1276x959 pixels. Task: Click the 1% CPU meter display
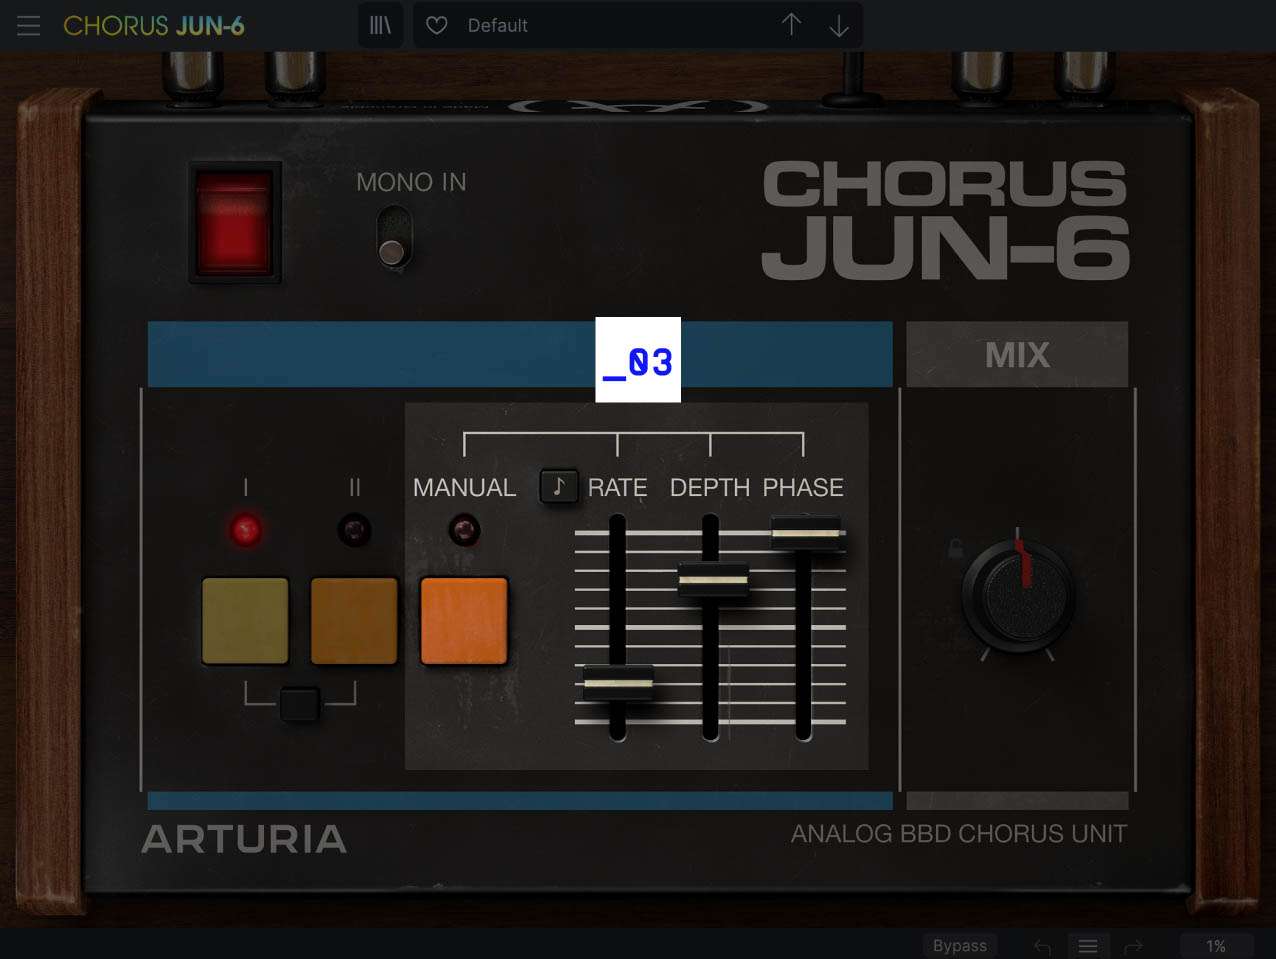pyautogui.click(x=1215, y=945)
